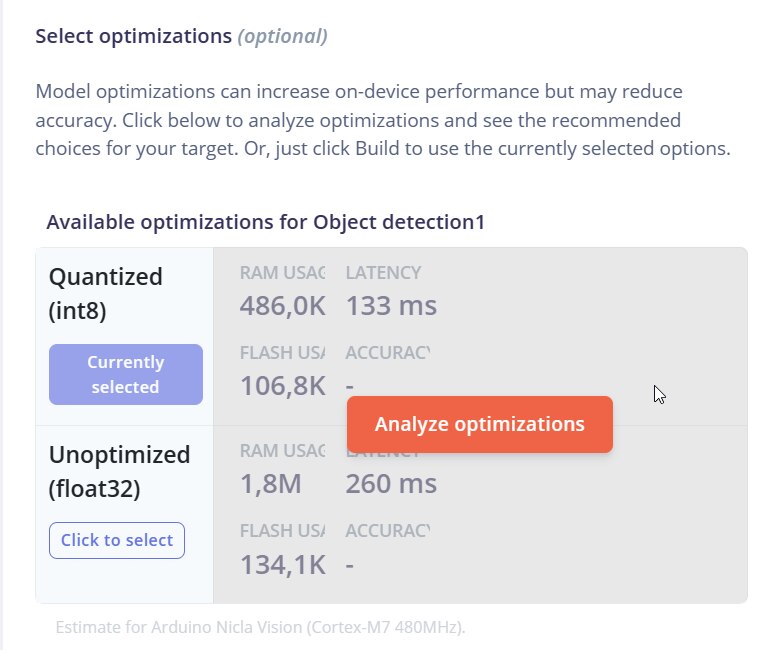Click the unoptimized row ACCURACY header label
Screen dimensions: 760x650
[387, 531]
